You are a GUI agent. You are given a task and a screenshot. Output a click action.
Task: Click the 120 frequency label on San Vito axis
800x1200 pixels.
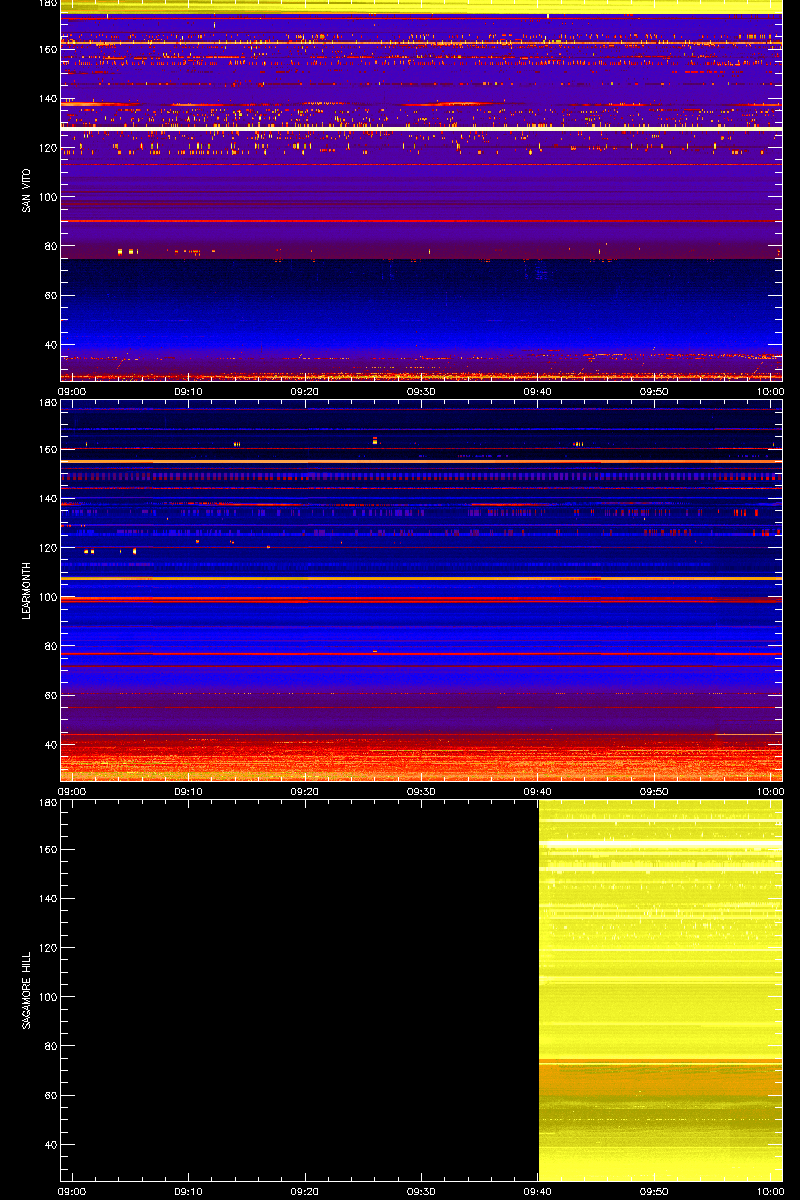pos(46,147)
